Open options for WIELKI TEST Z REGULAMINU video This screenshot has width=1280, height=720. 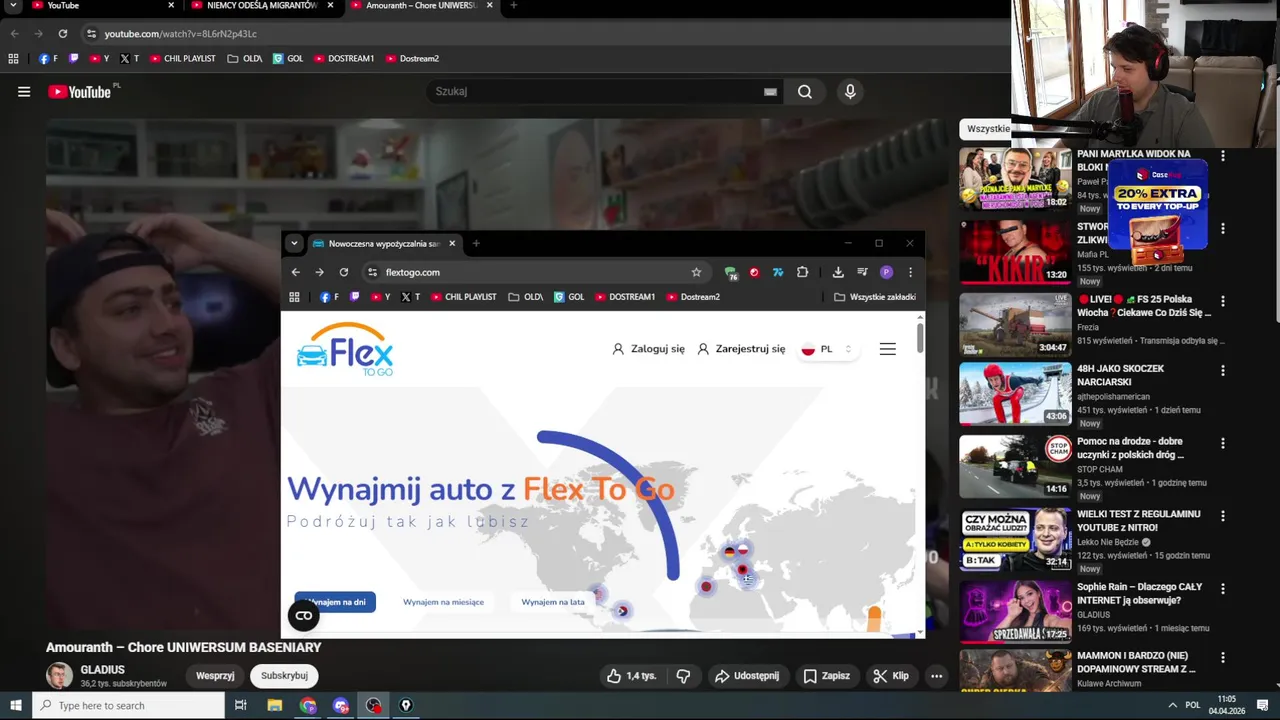[1222, 516]
